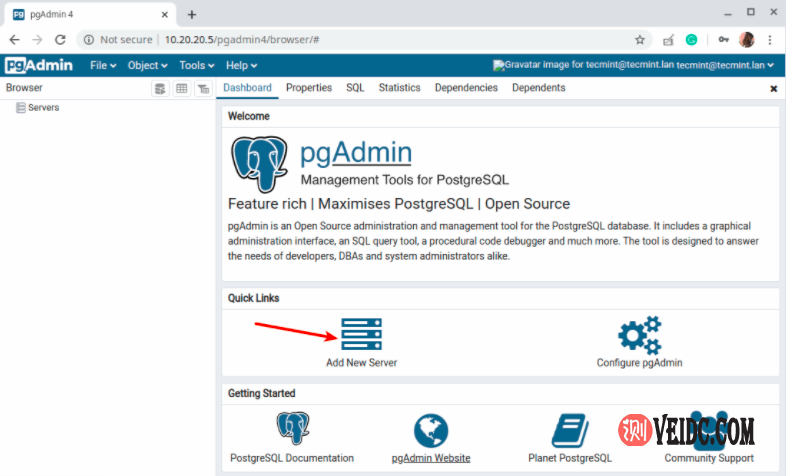Switch to the Dependencies tab
Screen dimensions: 786x476
tap(466, 88)
